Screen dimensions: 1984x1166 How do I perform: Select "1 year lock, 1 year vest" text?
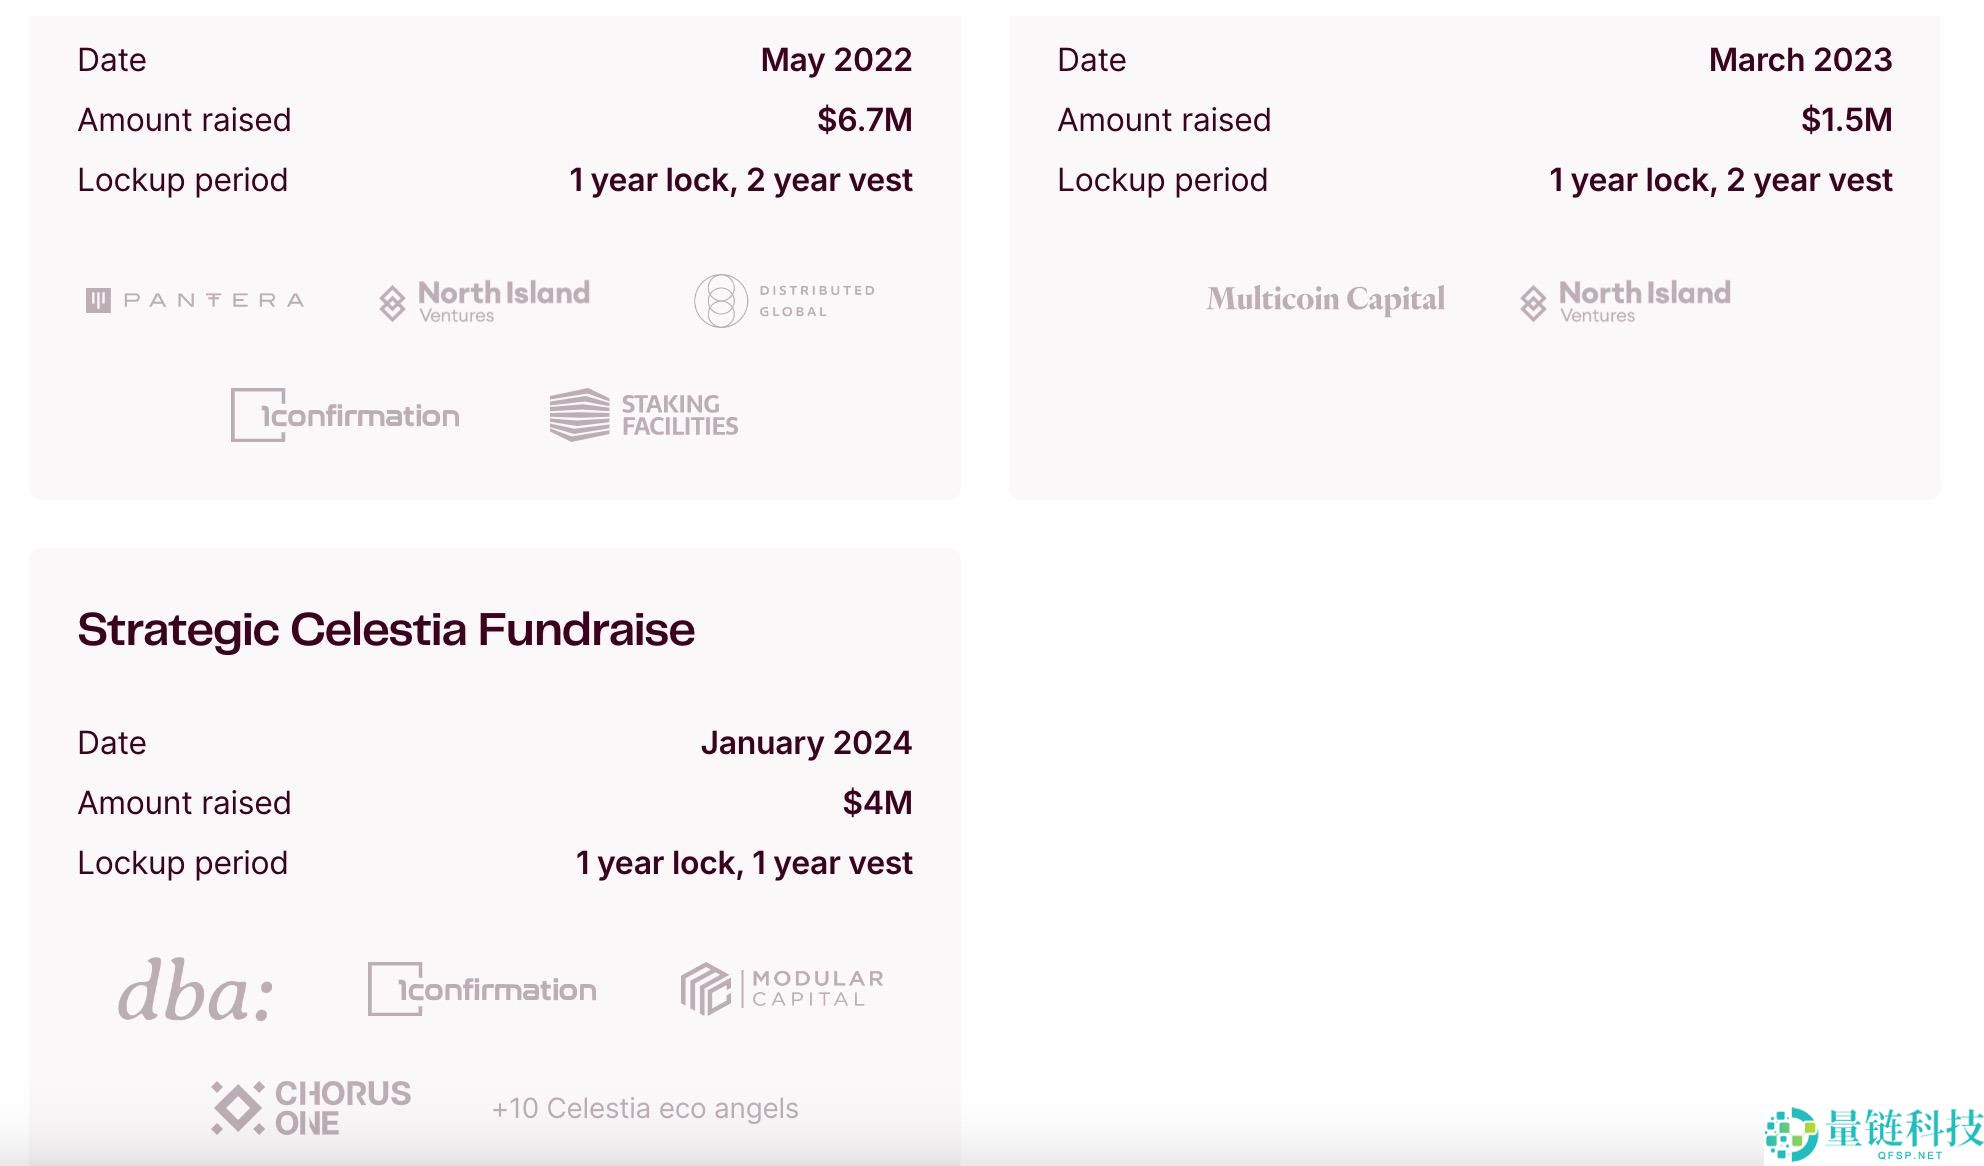coord(744,863)
